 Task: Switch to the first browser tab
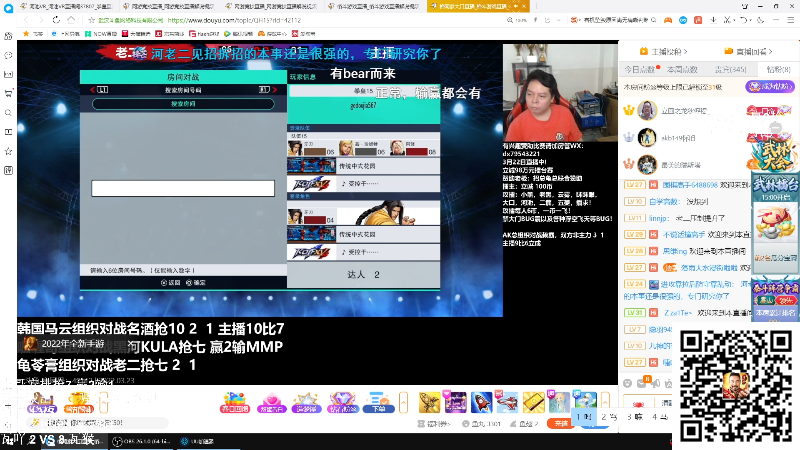pos(66,6)
